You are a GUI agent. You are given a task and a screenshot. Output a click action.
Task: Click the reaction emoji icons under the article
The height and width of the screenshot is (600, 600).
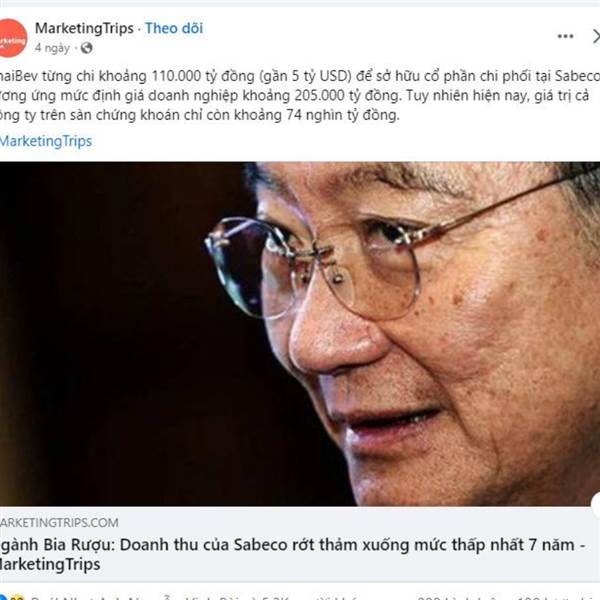point(13,597)
